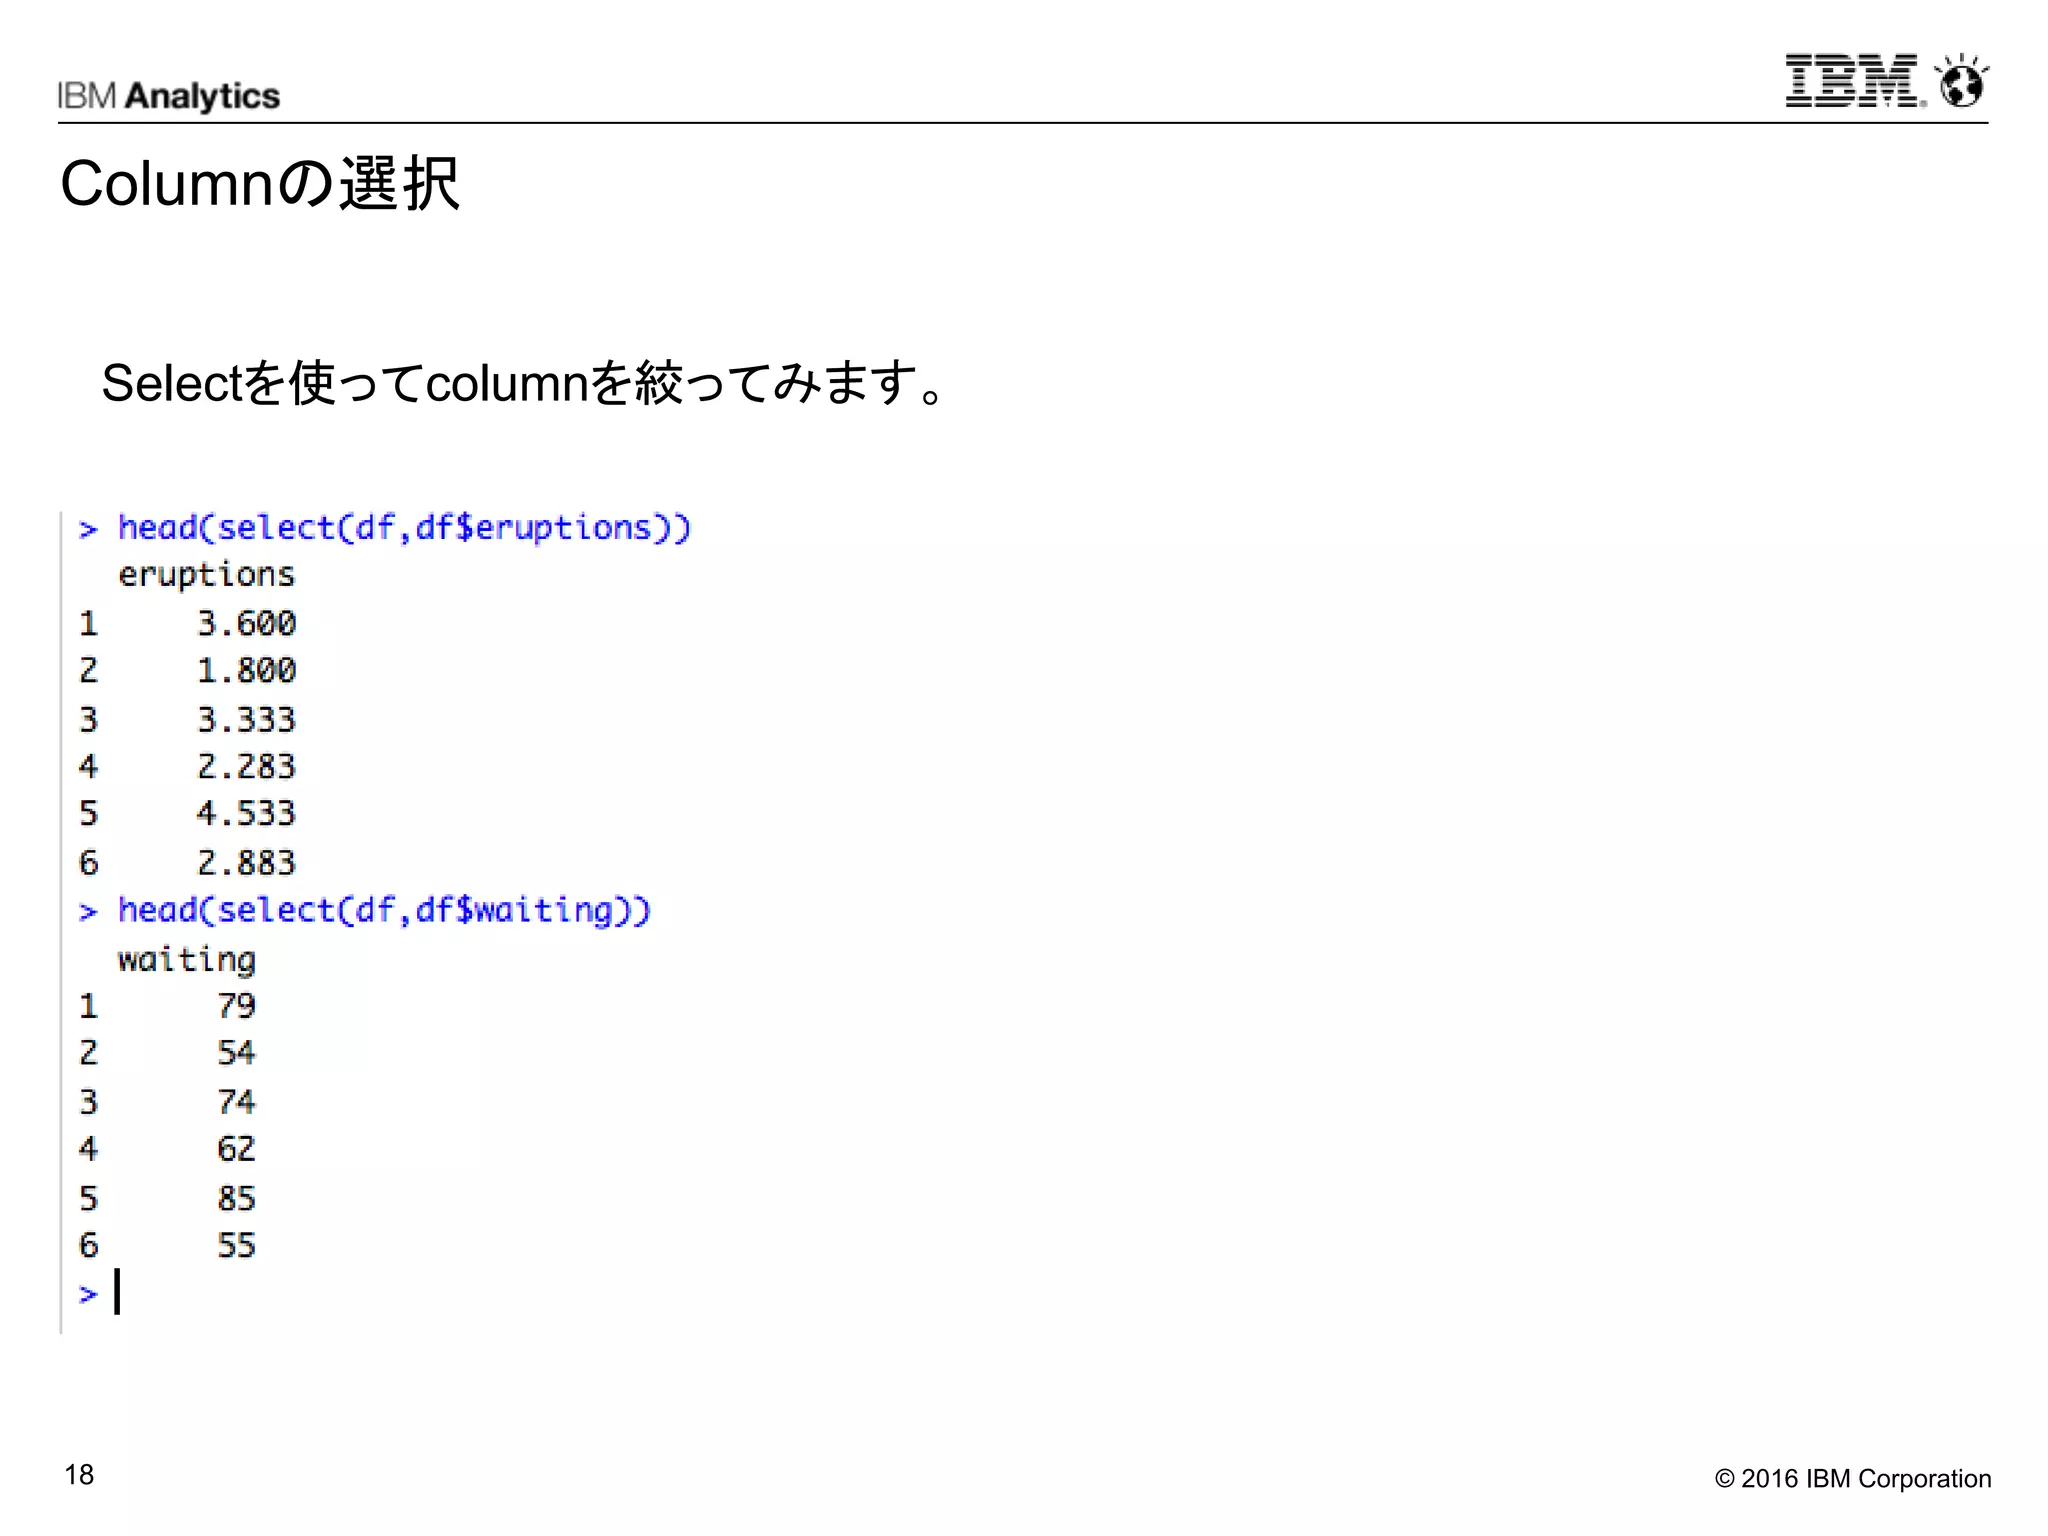The image size is (2048, 1536).
Task: Click the command head(select(df,df$waiting))
Action: tap(384, 911)
